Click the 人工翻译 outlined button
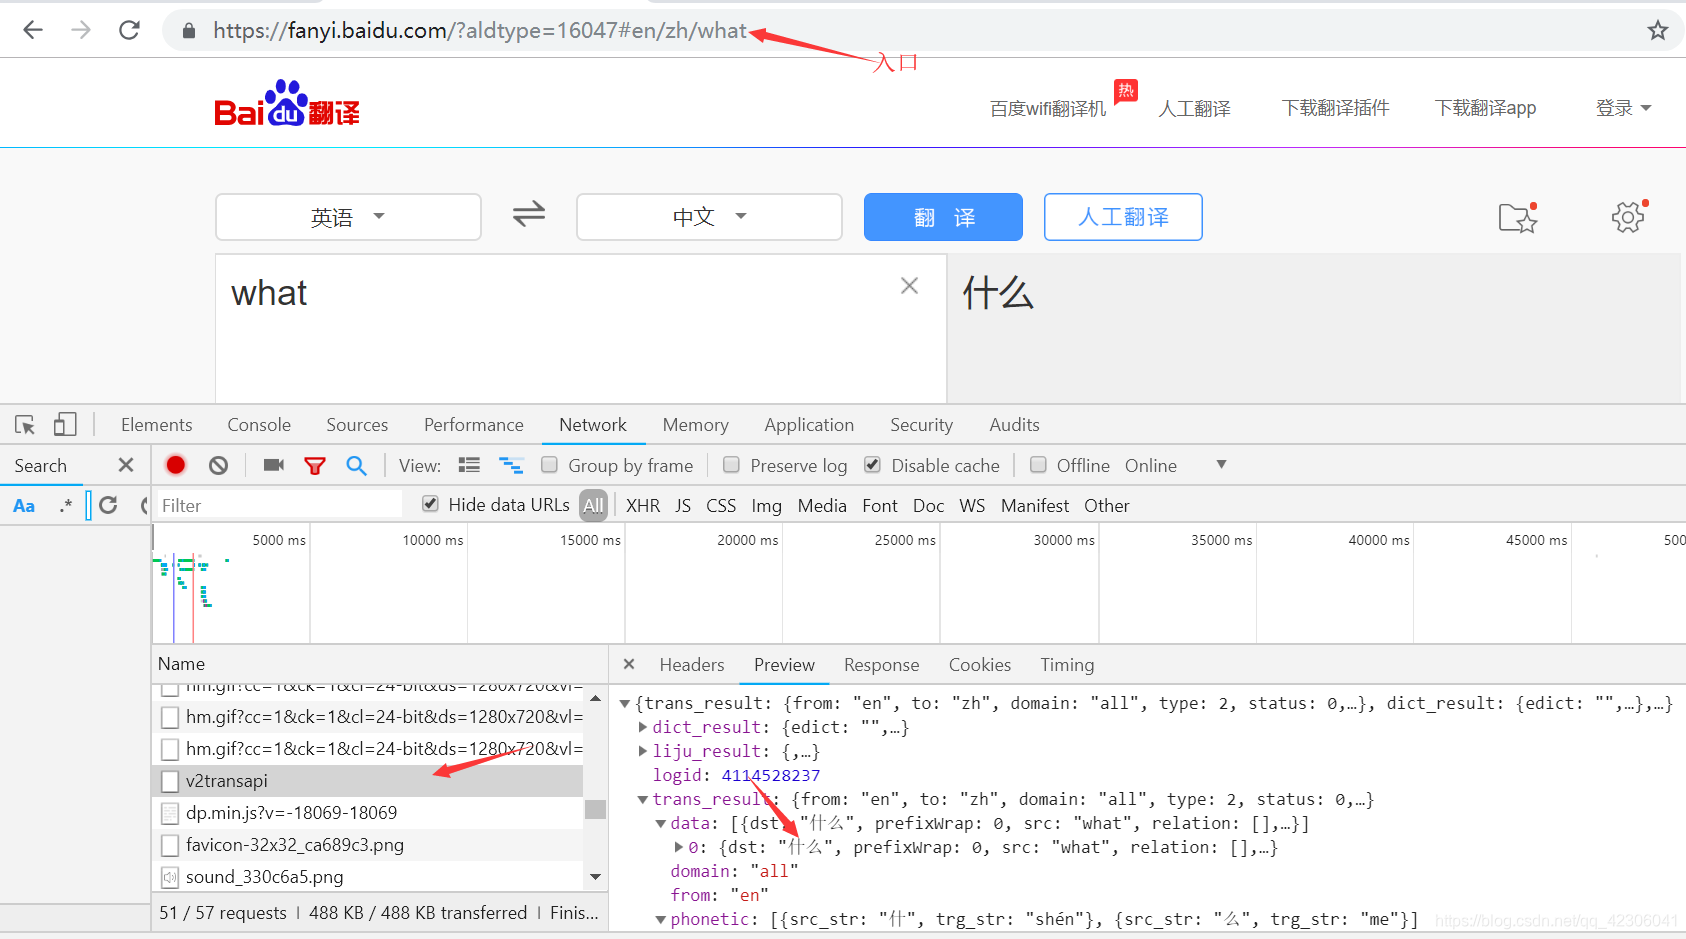The height and width of the screenshot is (939, 1686). 1123,217
